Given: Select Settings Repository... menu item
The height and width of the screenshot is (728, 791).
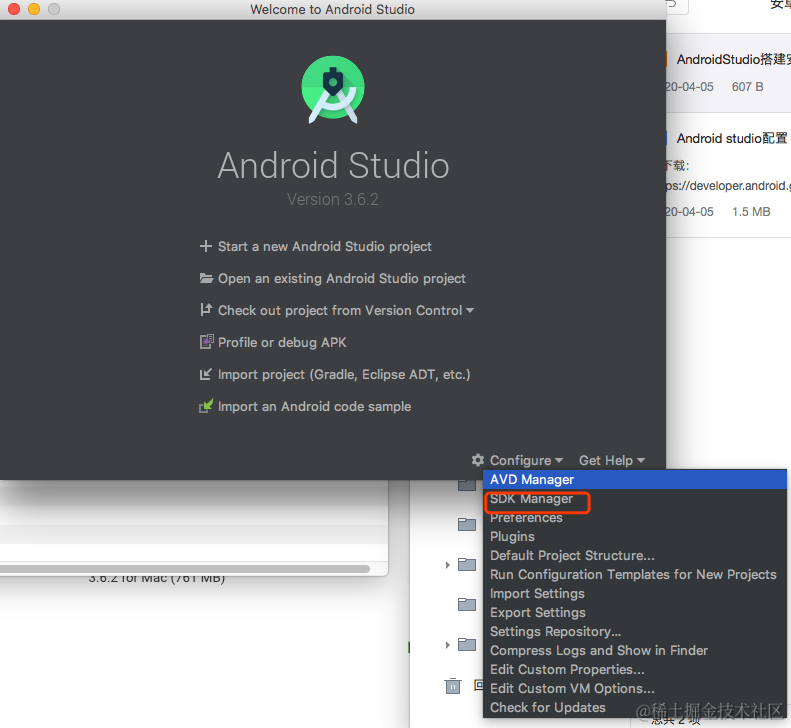Looking at the screenshot, I should tap(634, 632).
